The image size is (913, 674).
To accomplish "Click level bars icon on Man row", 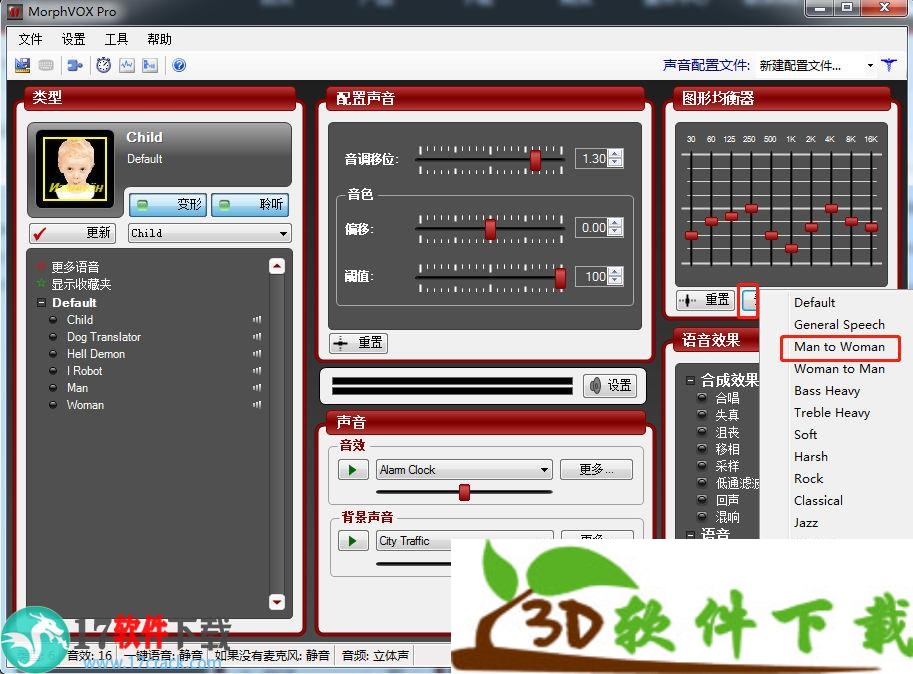I will (257, 387).
